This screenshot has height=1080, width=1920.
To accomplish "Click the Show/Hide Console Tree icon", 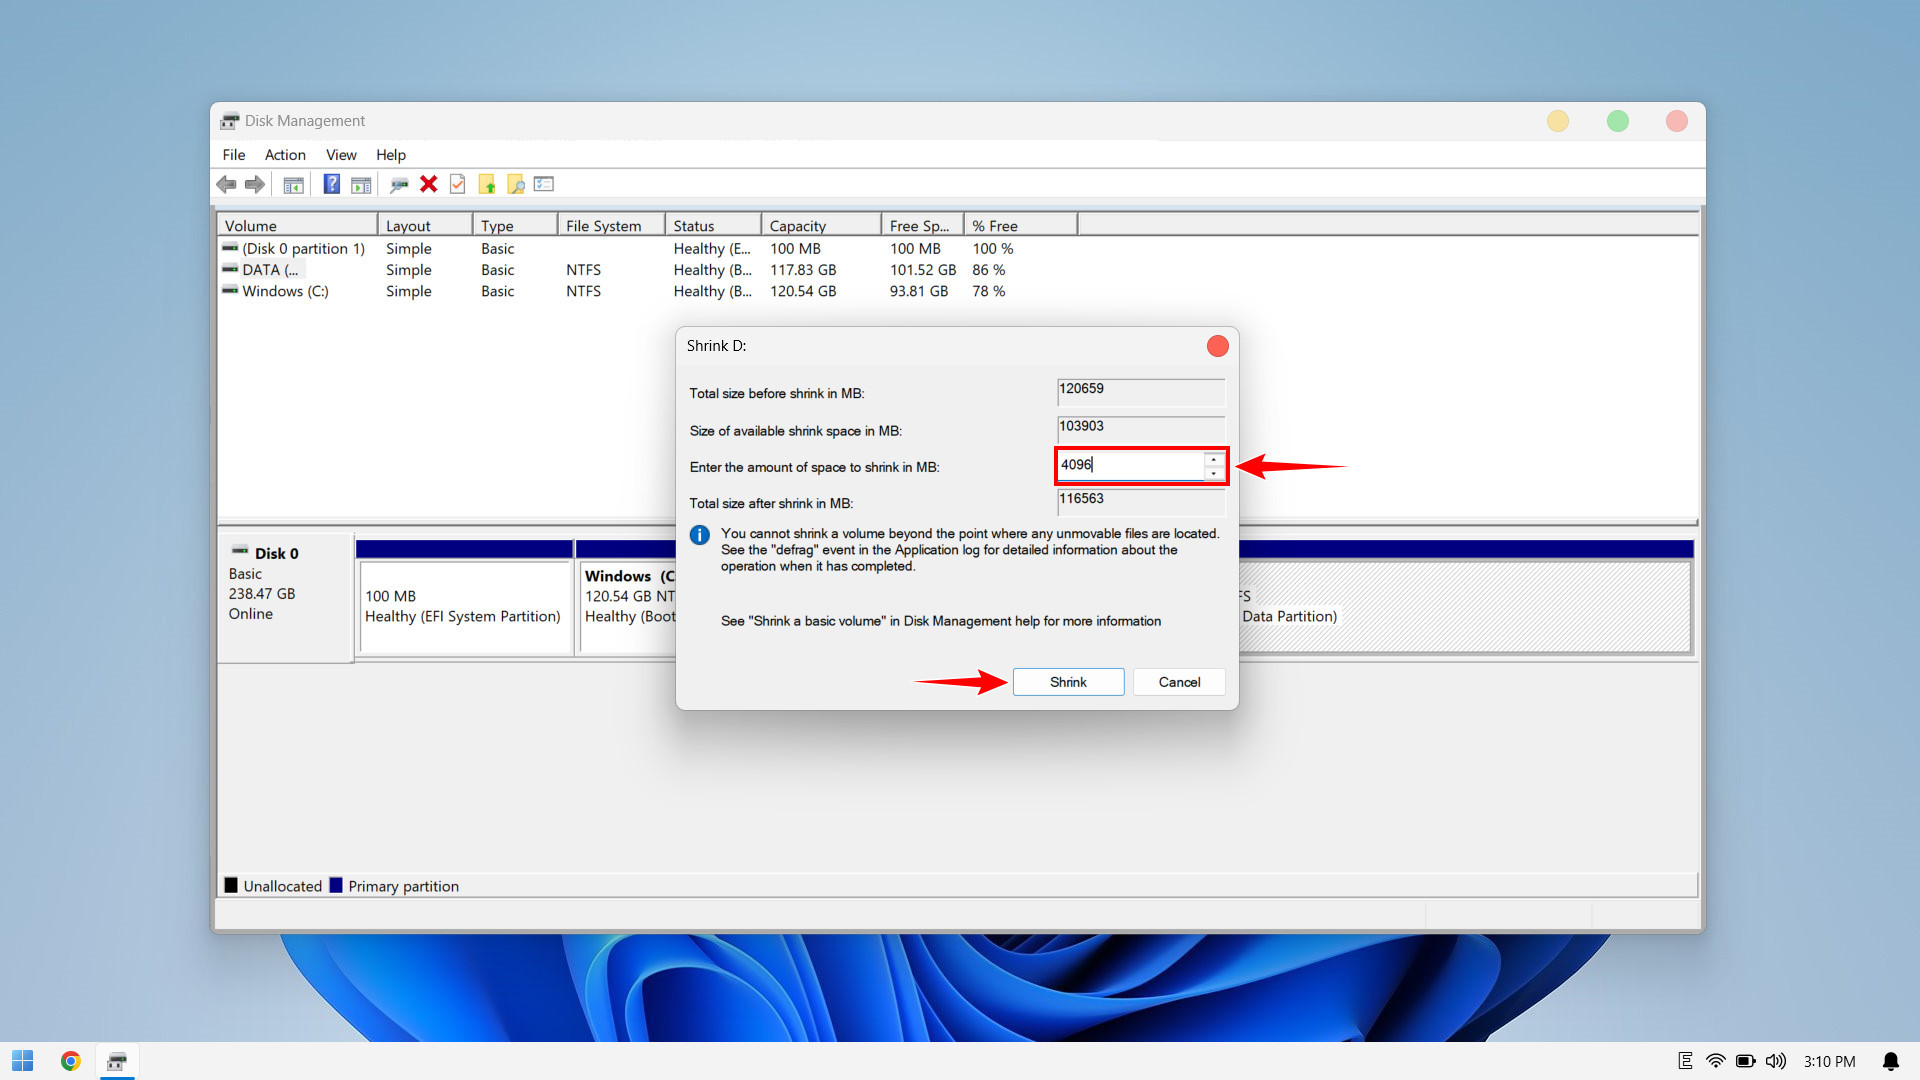I will [293, 184].
